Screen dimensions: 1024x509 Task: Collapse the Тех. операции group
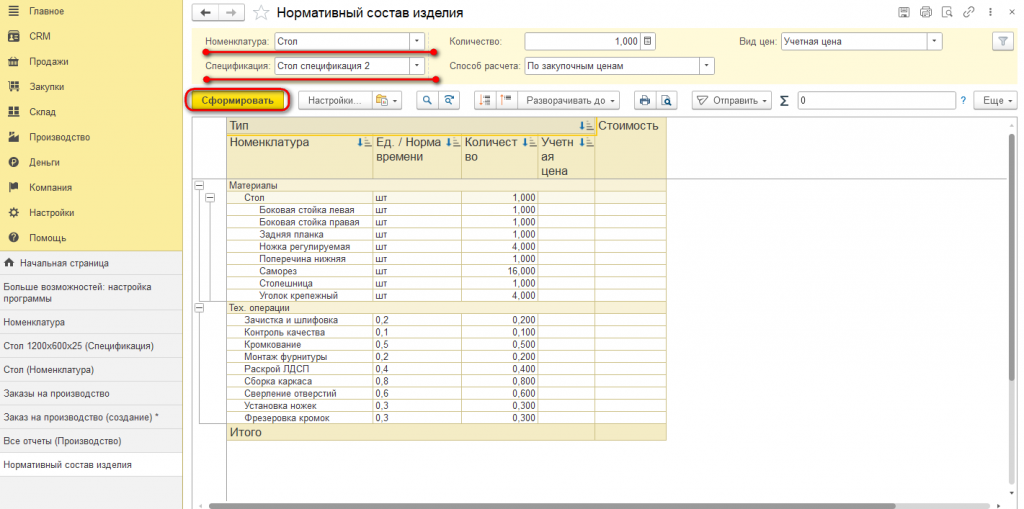coord(200,307)
